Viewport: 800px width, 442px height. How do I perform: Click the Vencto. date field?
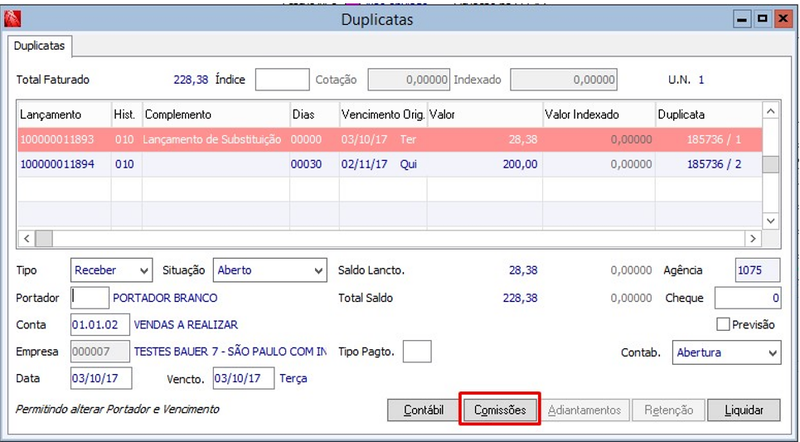243,378
